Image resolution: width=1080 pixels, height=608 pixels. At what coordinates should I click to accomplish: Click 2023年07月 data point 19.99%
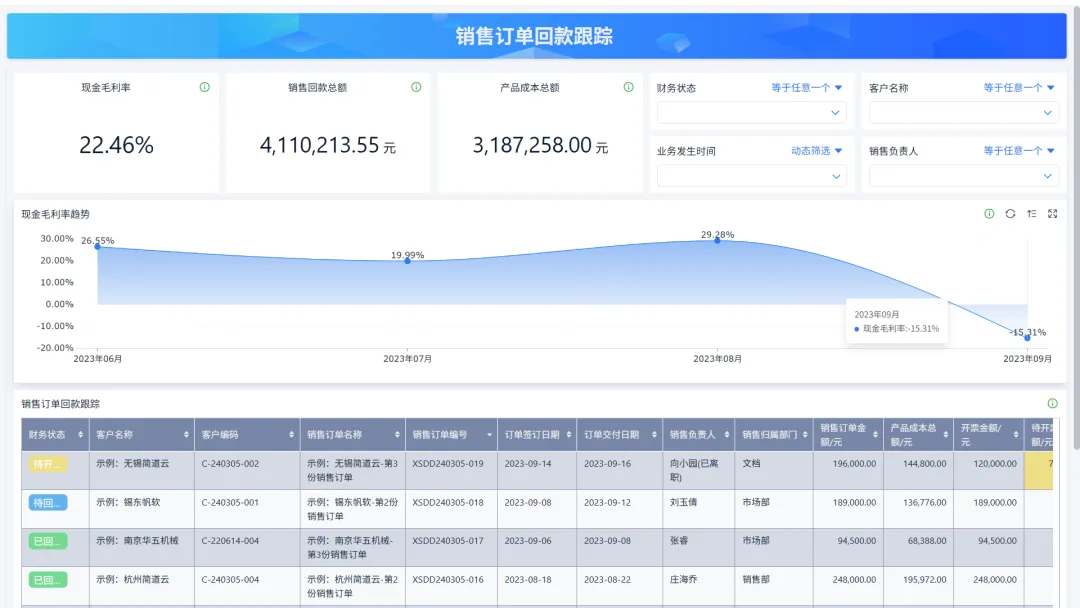click(408, 261)
